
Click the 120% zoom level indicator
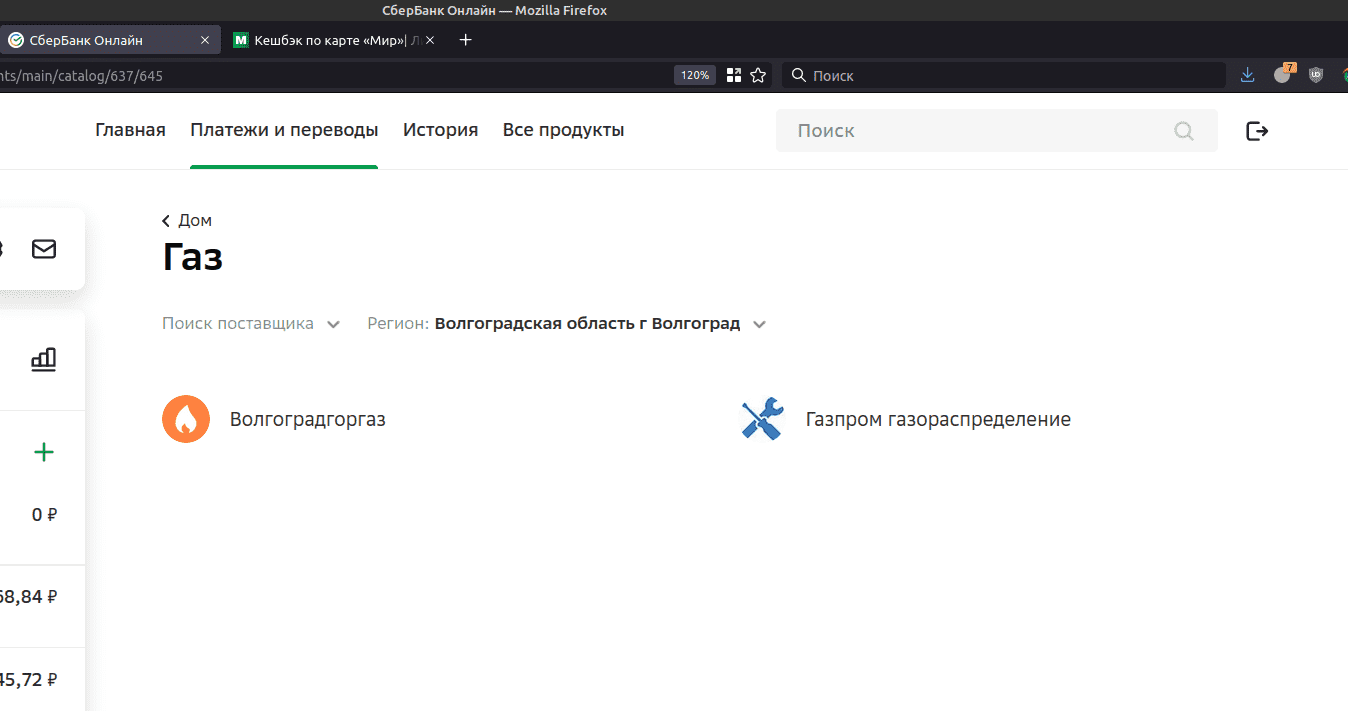695,75
